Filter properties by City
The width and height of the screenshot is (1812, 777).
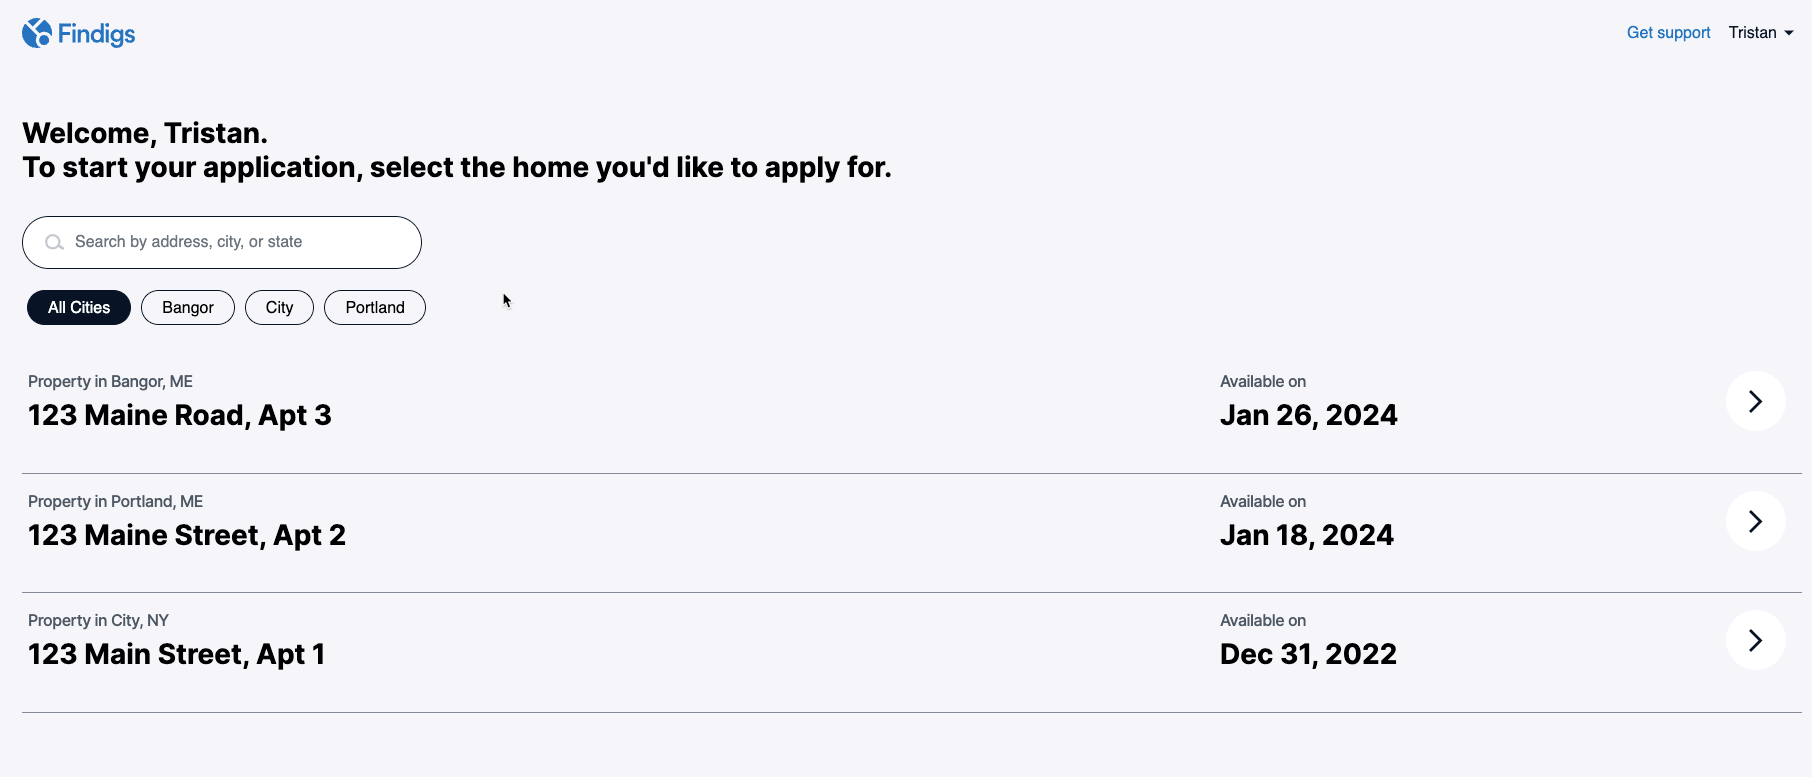point(279,308)
